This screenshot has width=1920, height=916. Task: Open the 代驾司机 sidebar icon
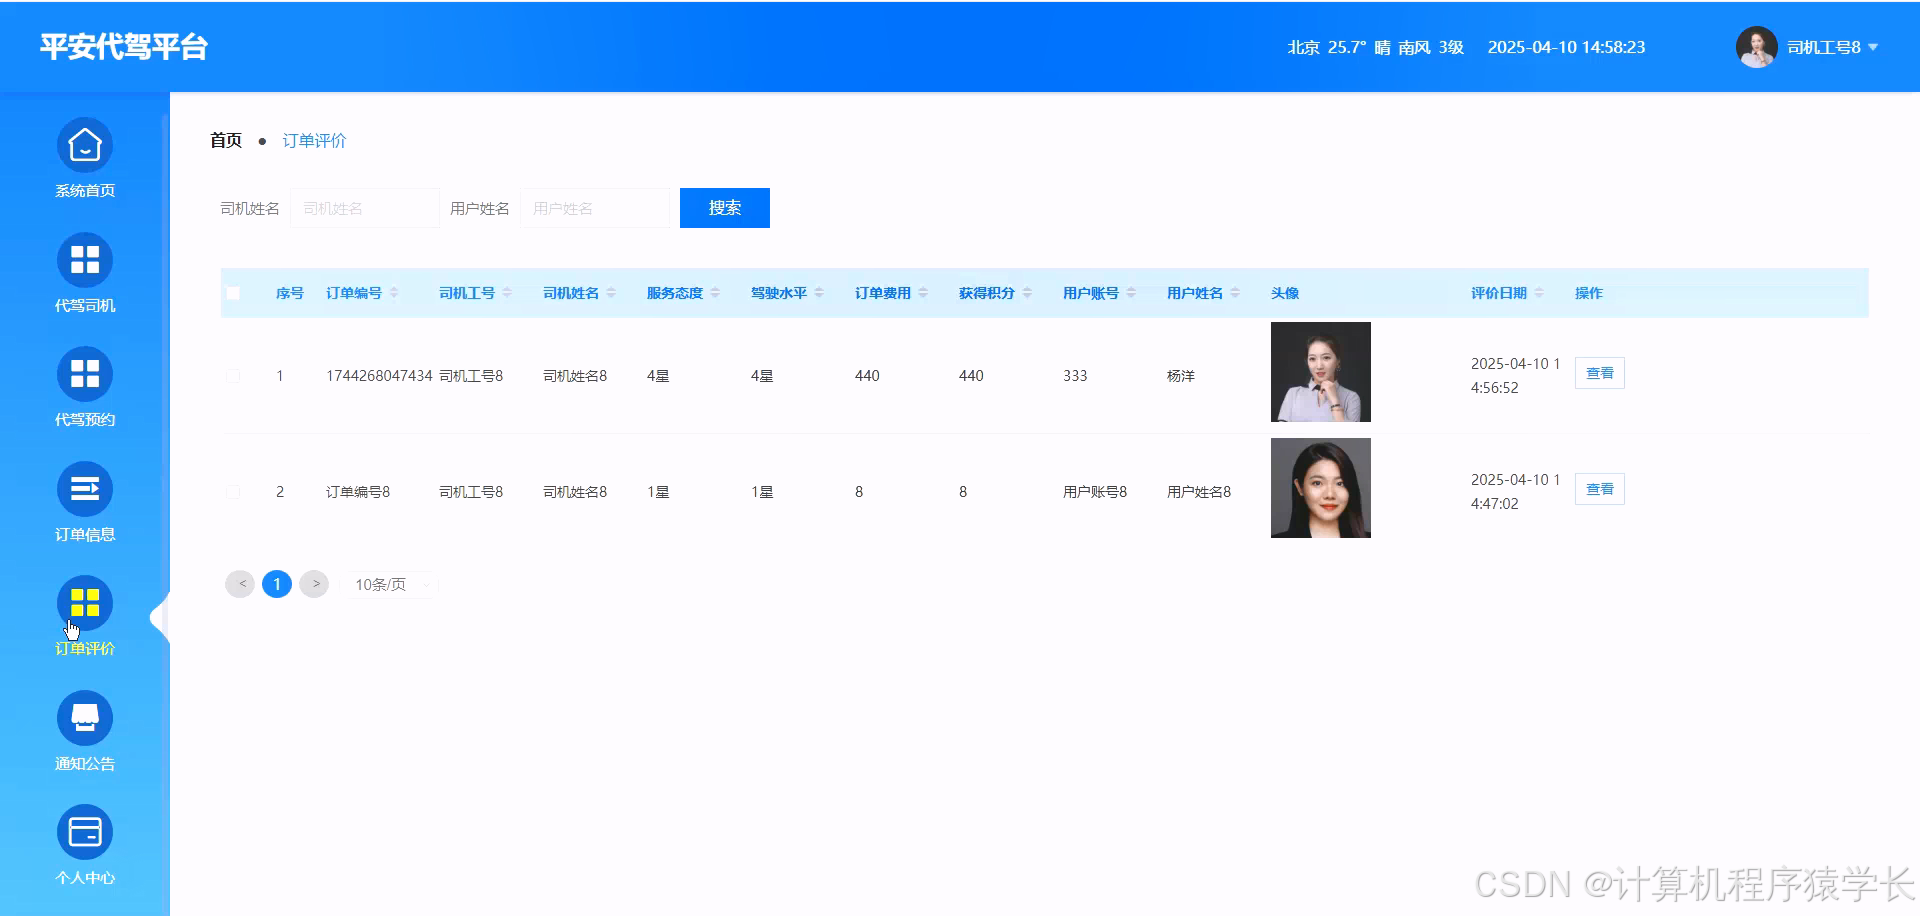point(85,260)
